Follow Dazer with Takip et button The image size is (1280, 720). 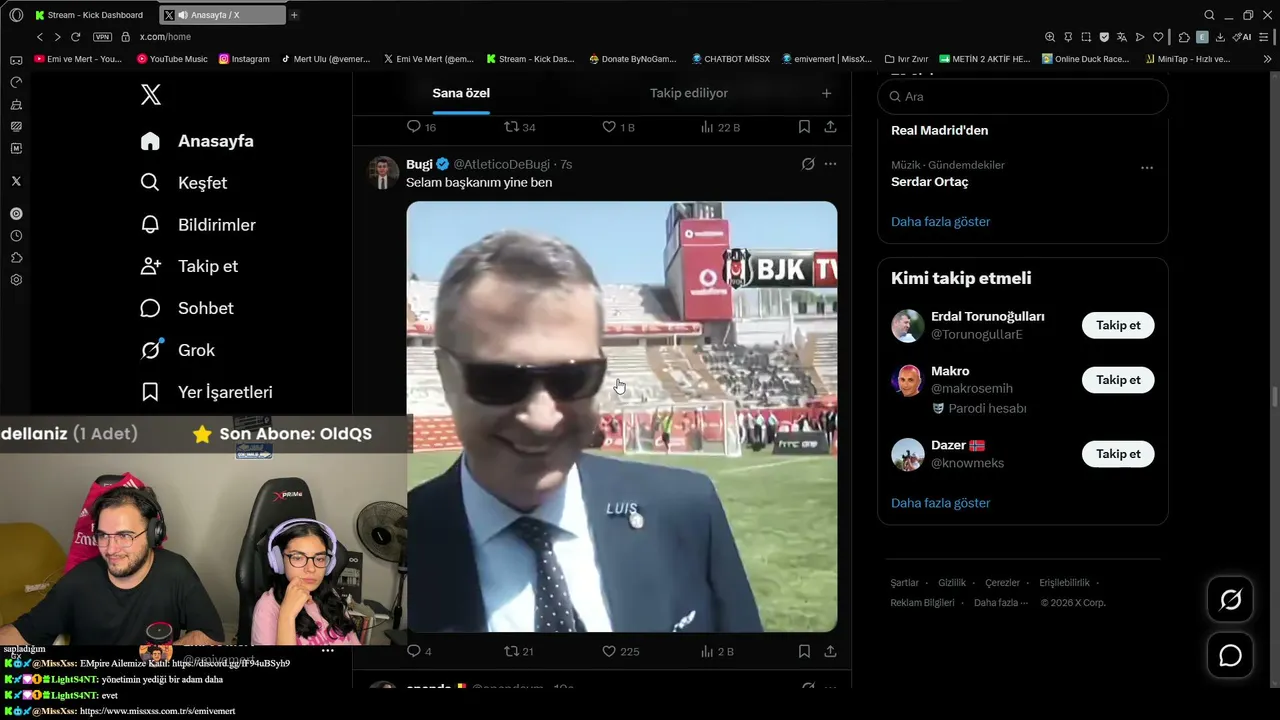pos(1118,454)
